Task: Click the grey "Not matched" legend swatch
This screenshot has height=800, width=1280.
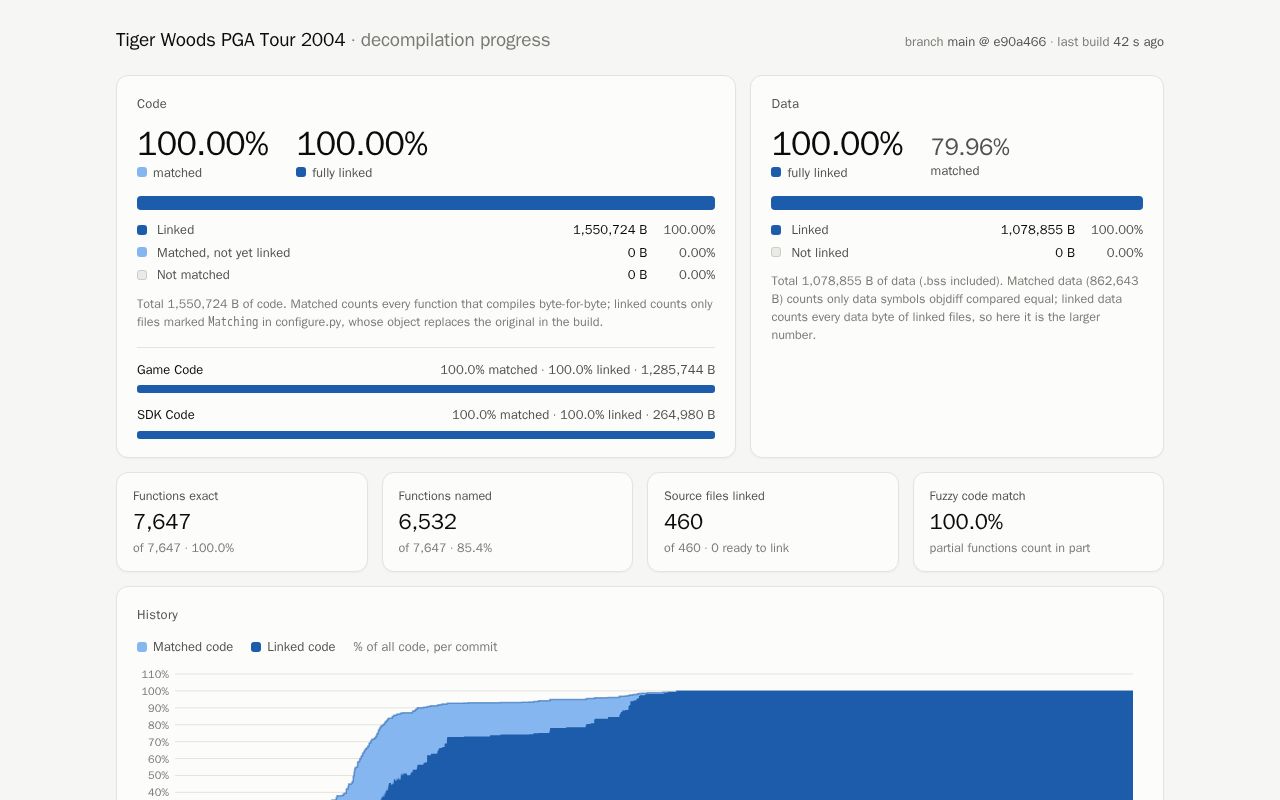Action: [142, 275]
